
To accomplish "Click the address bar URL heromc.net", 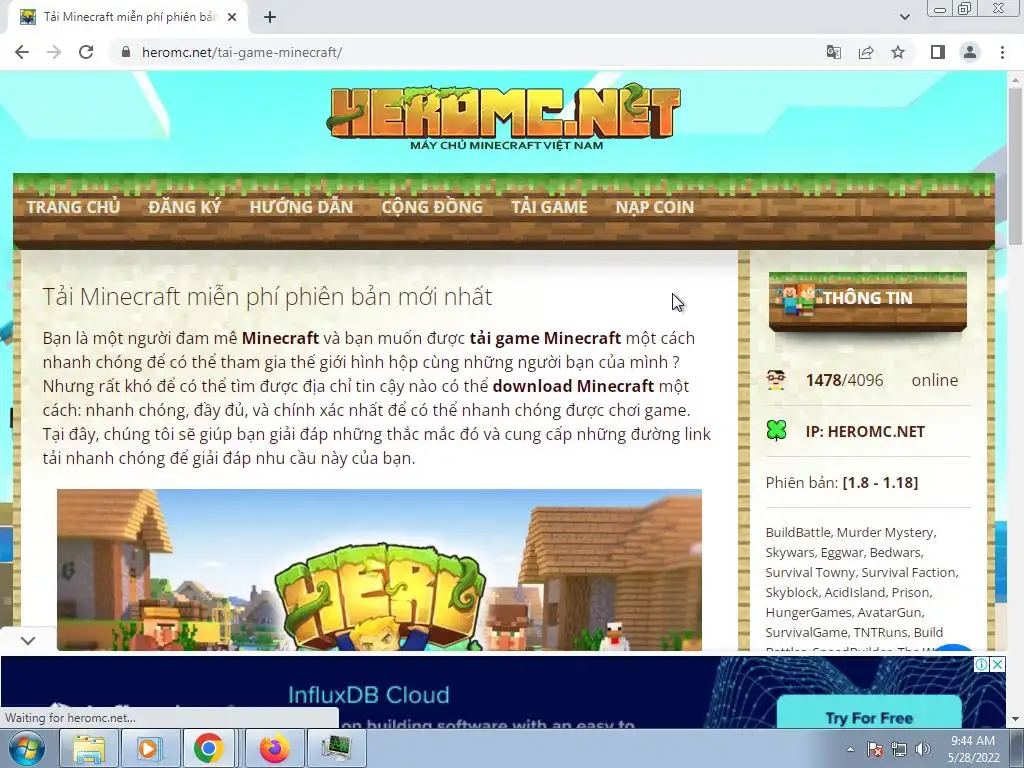I will pyautogui.click(x=242, y=52).
